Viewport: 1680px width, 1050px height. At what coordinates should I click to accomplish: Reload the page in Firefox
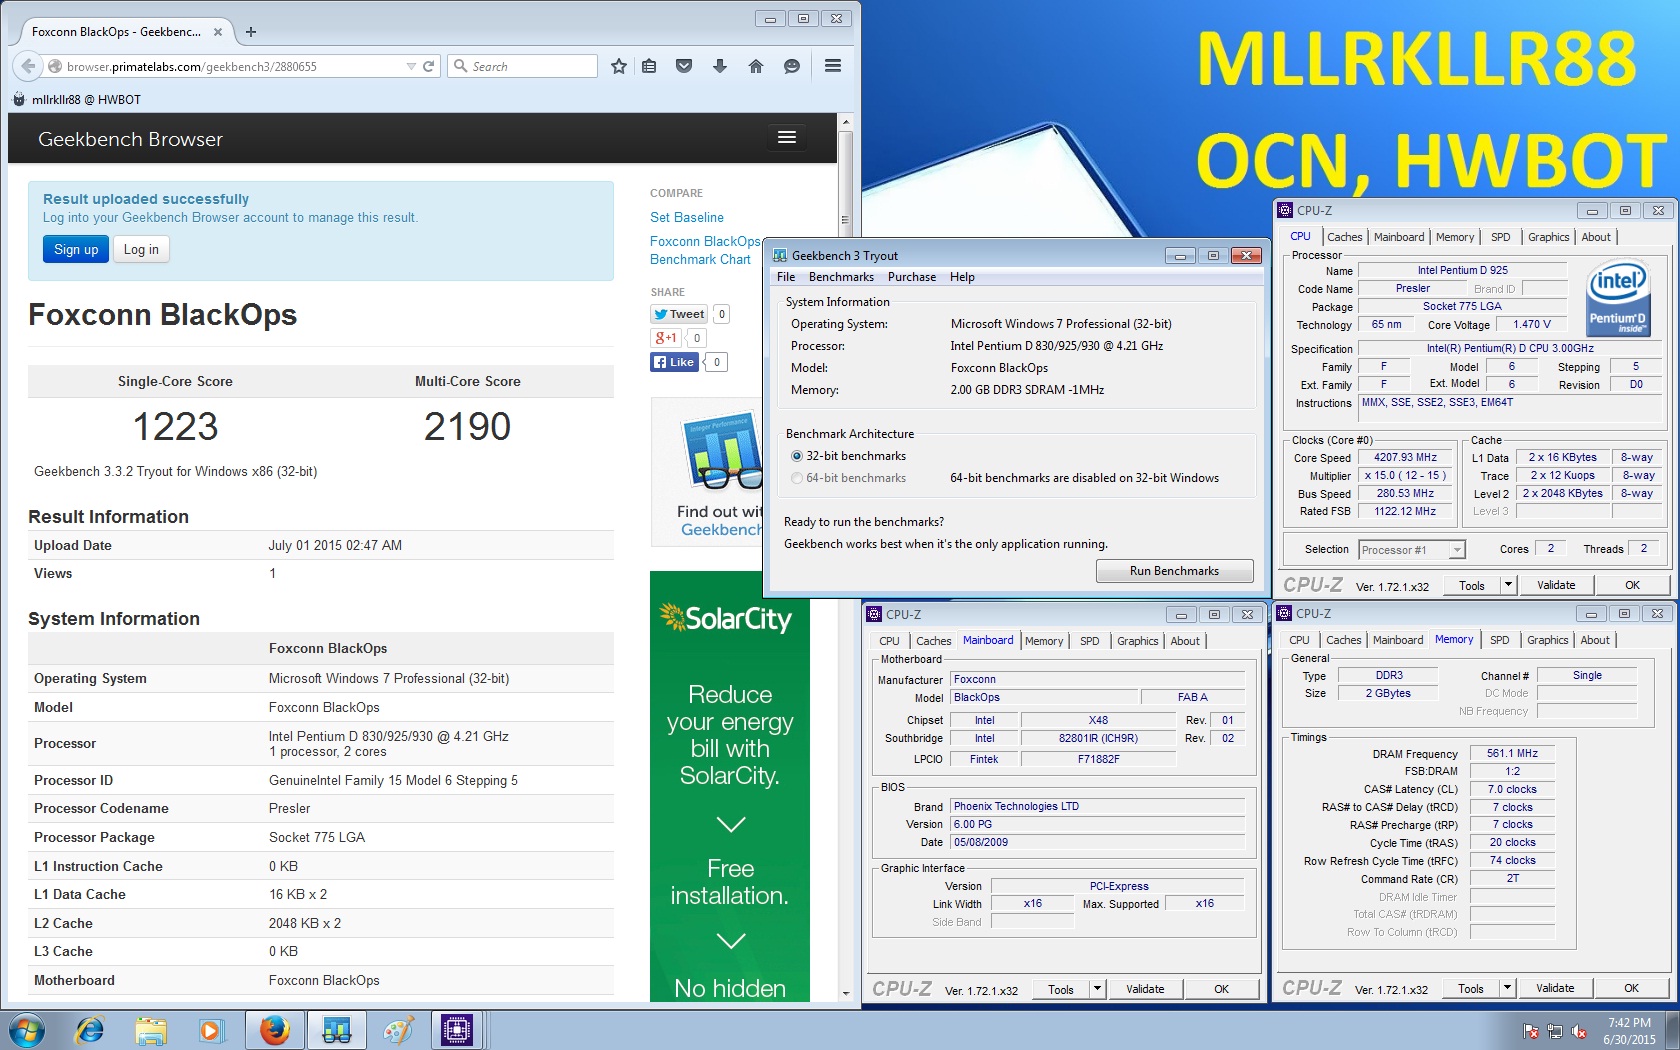(x=429, y=66)
